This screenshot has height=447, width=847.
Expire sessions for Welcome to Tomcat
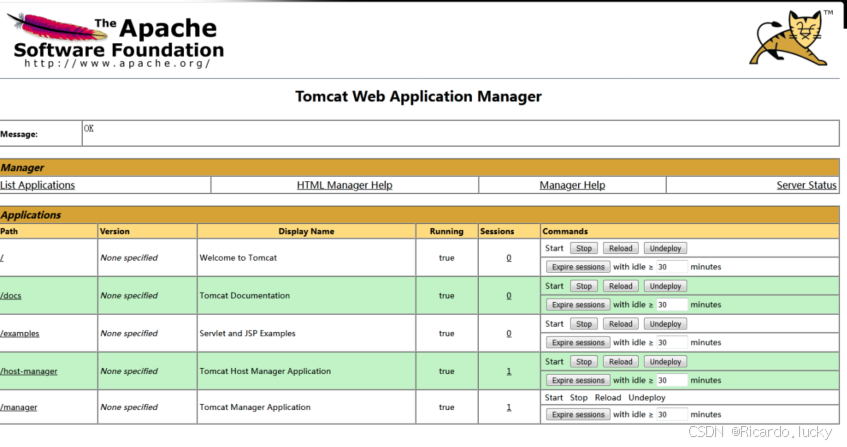point(578,267)
